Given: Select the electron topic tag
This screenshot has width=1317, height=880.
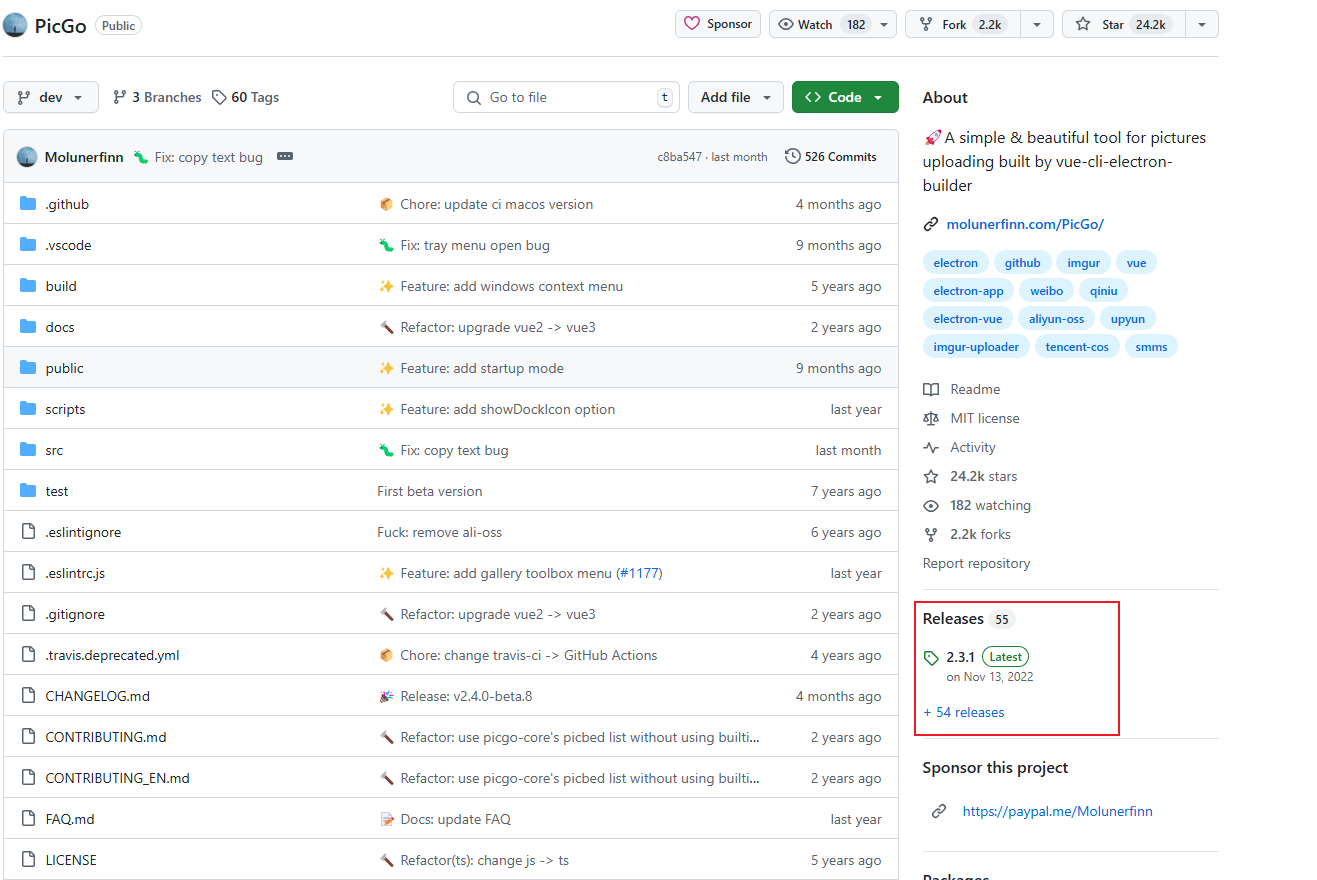Looking at the screenshot, I should click(956, 263).
